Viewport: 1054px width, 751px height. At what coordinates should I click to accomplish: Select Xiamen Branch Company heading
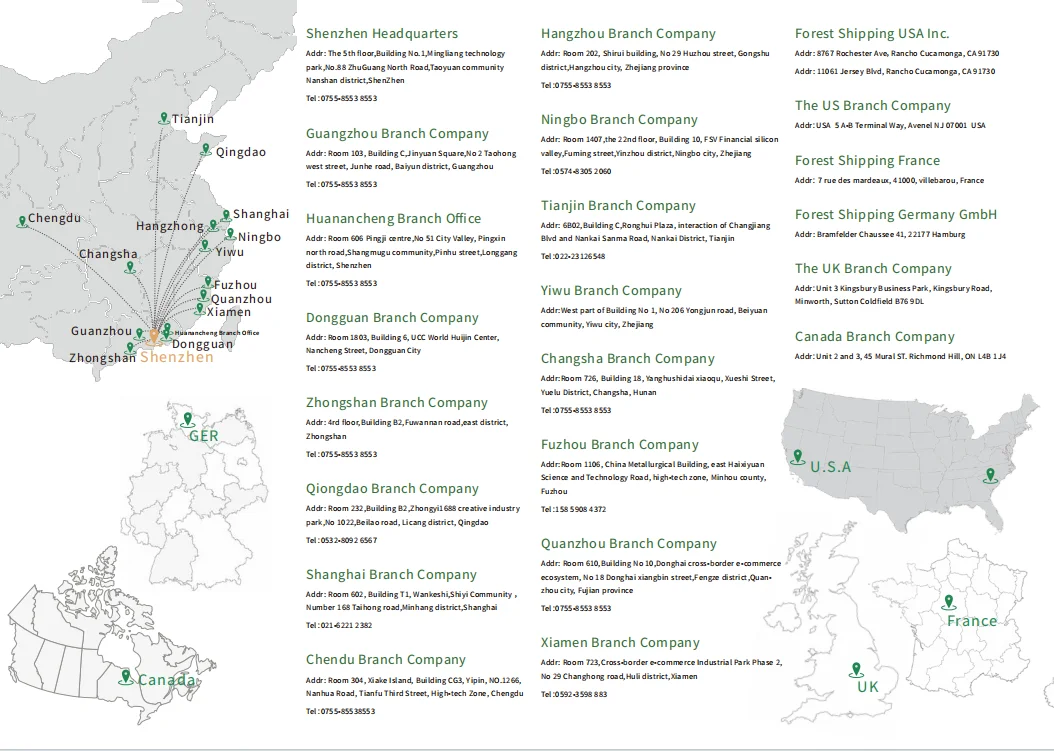click(620, 643)
